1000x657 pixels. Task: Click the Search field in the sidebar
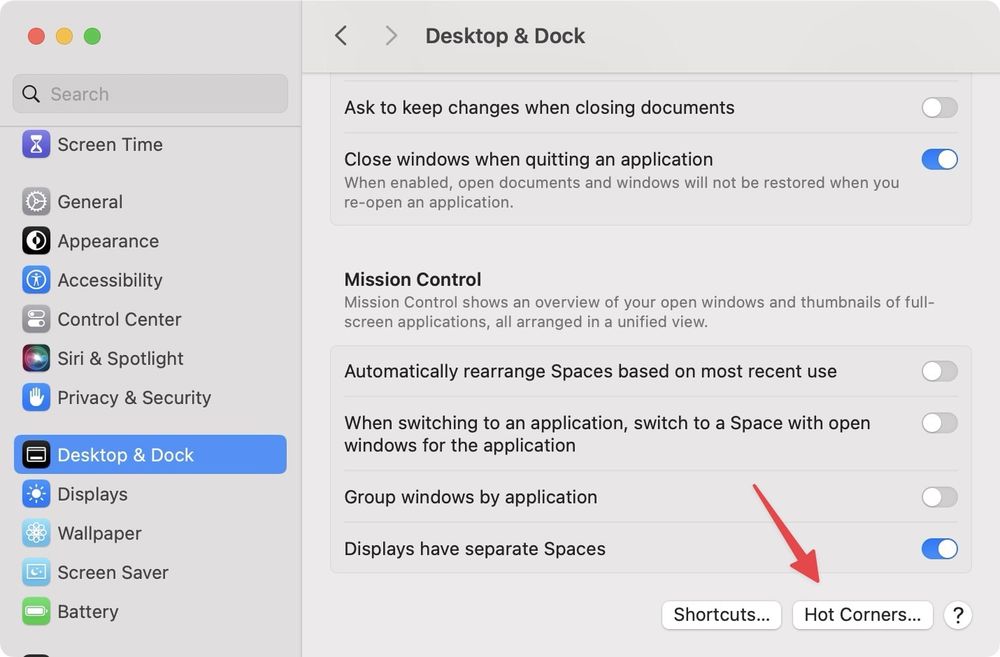pos(149,93)
